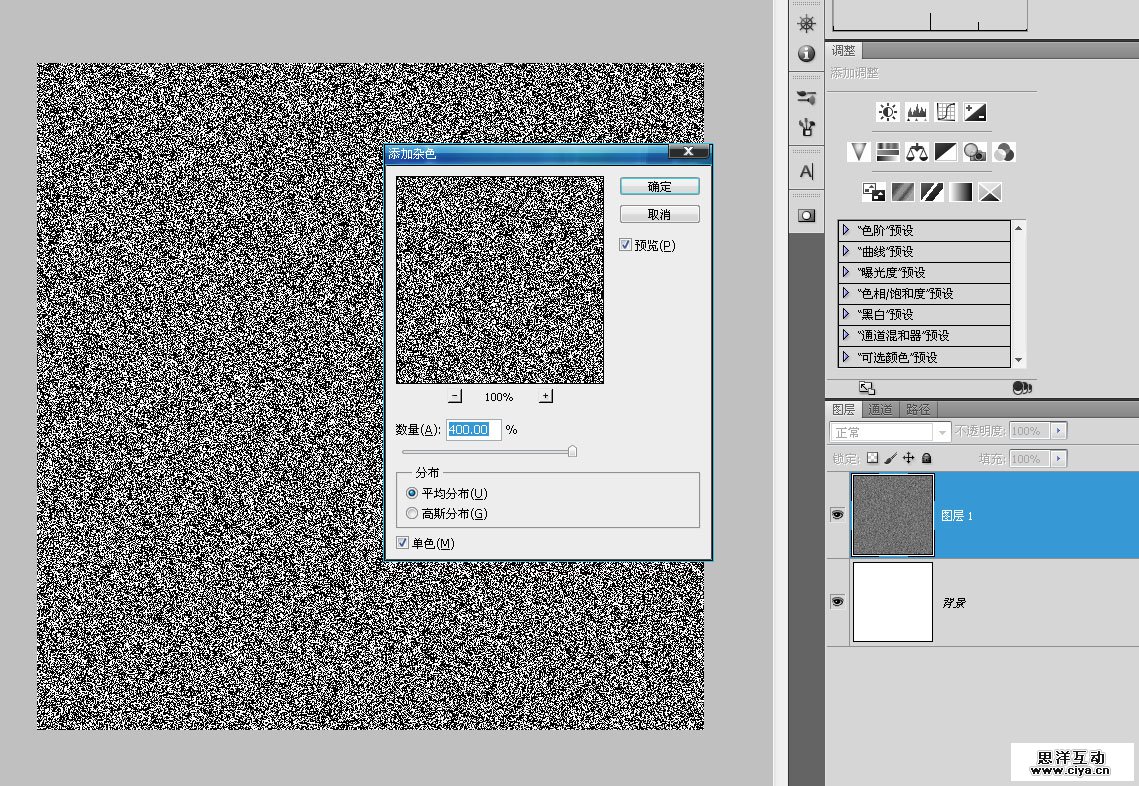Image resolution: width=1139 pixels, height=786 pixels.
Task: Open the Channel Mixer adjustment icon
Action: point(1005,152)
